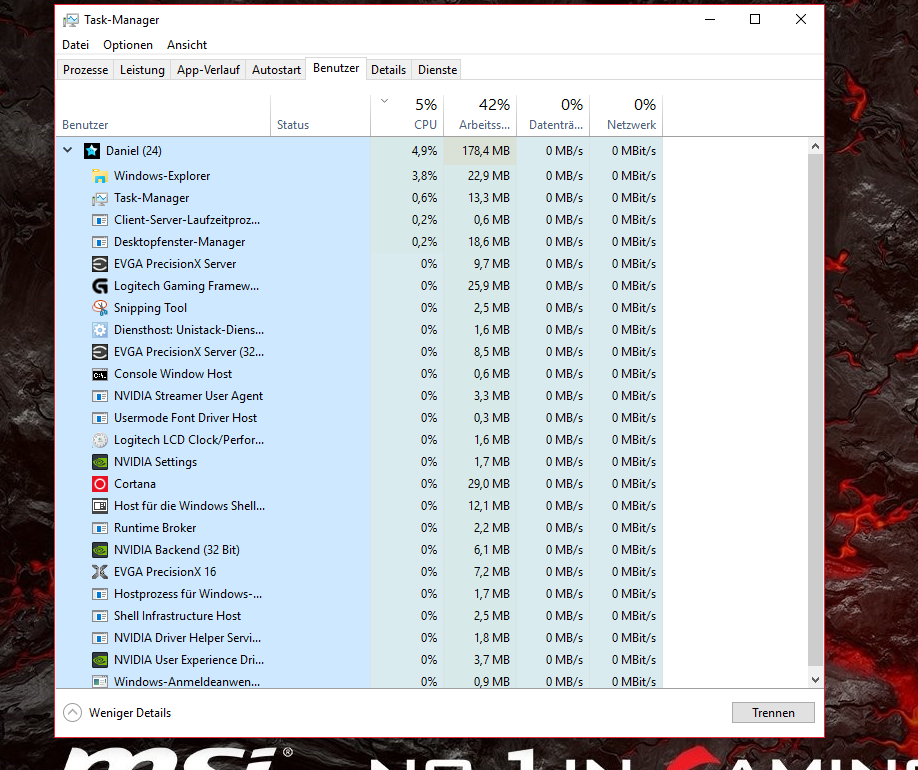Click the scrollbar up arrow
This screenshot has width=918, height=770.
(x=816, y=146)
